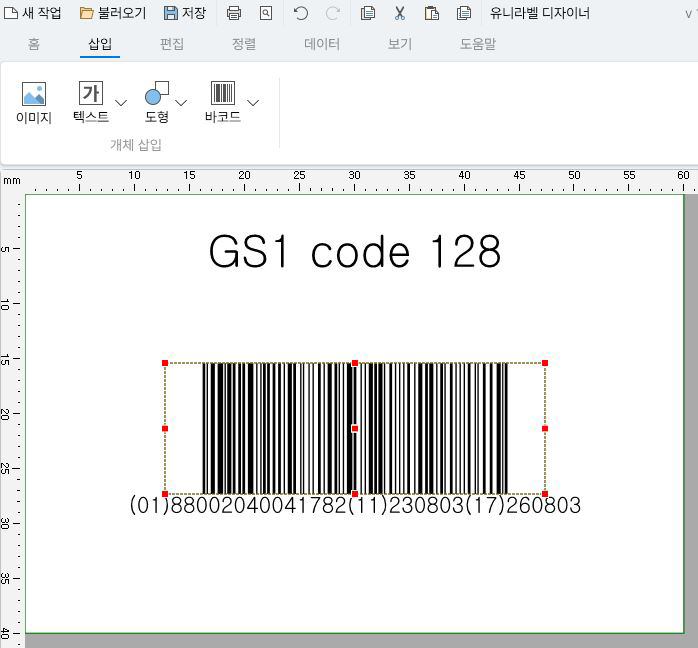
Task: Click the left-middle red handle of barcode
Action: pos(165,429)
